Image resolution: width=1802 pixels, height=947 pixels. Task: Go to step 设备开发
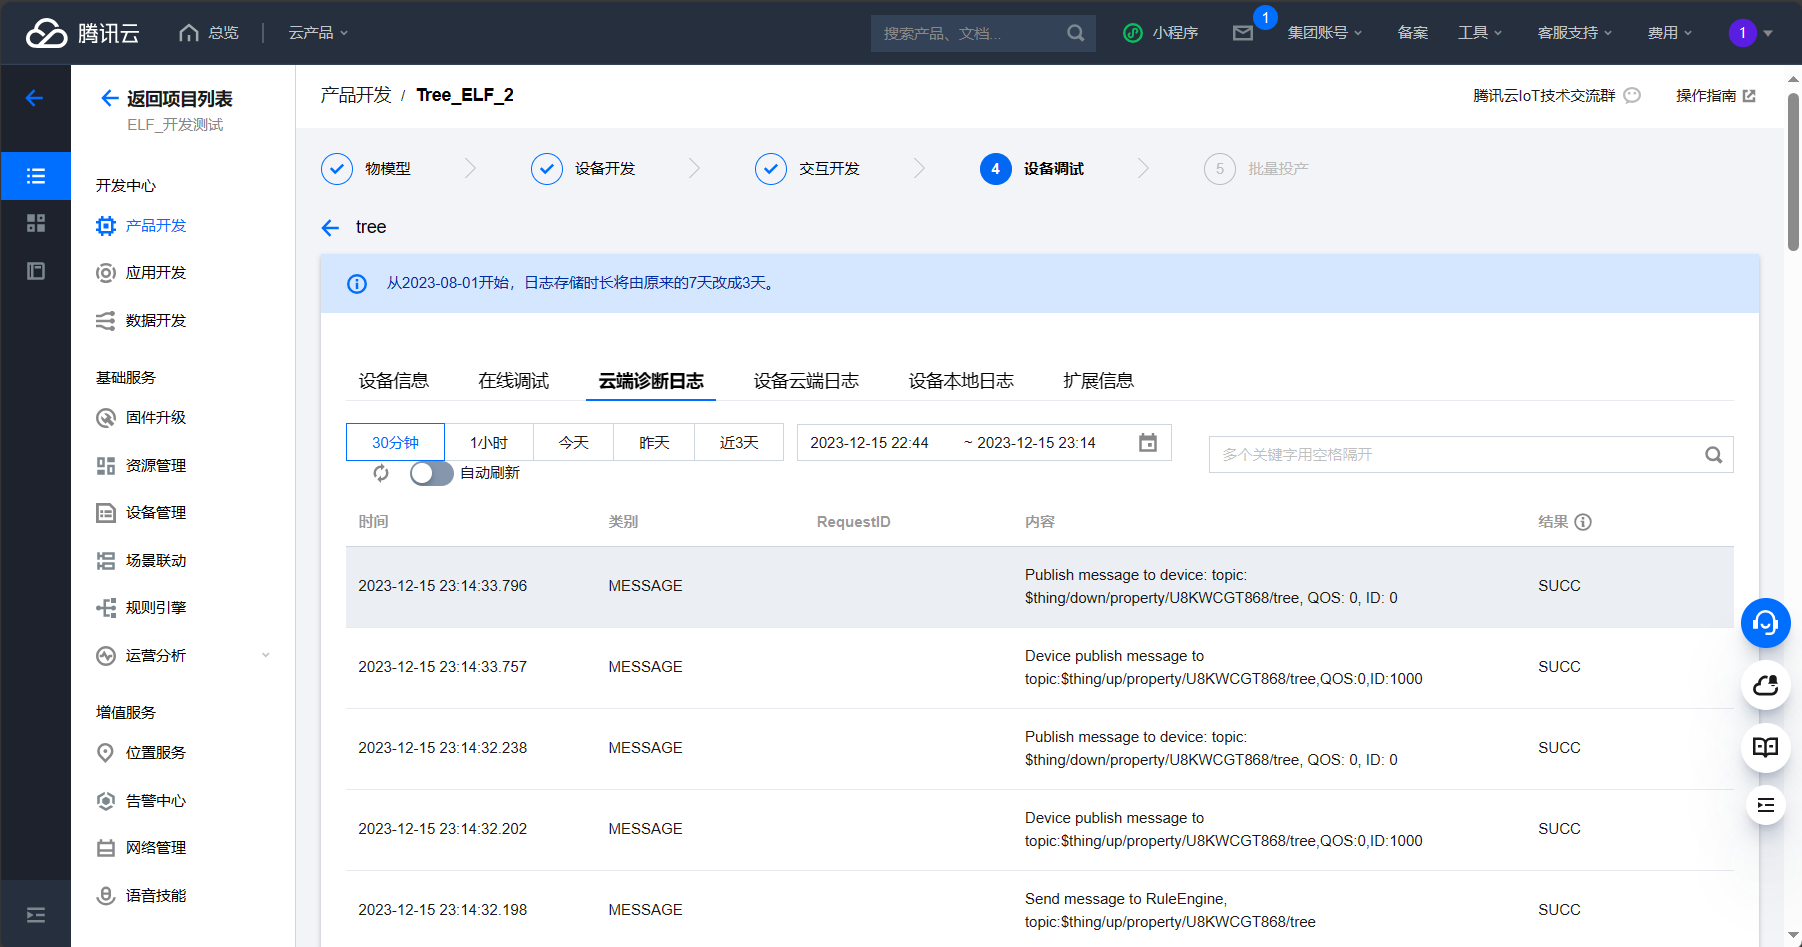coord(583,169)
